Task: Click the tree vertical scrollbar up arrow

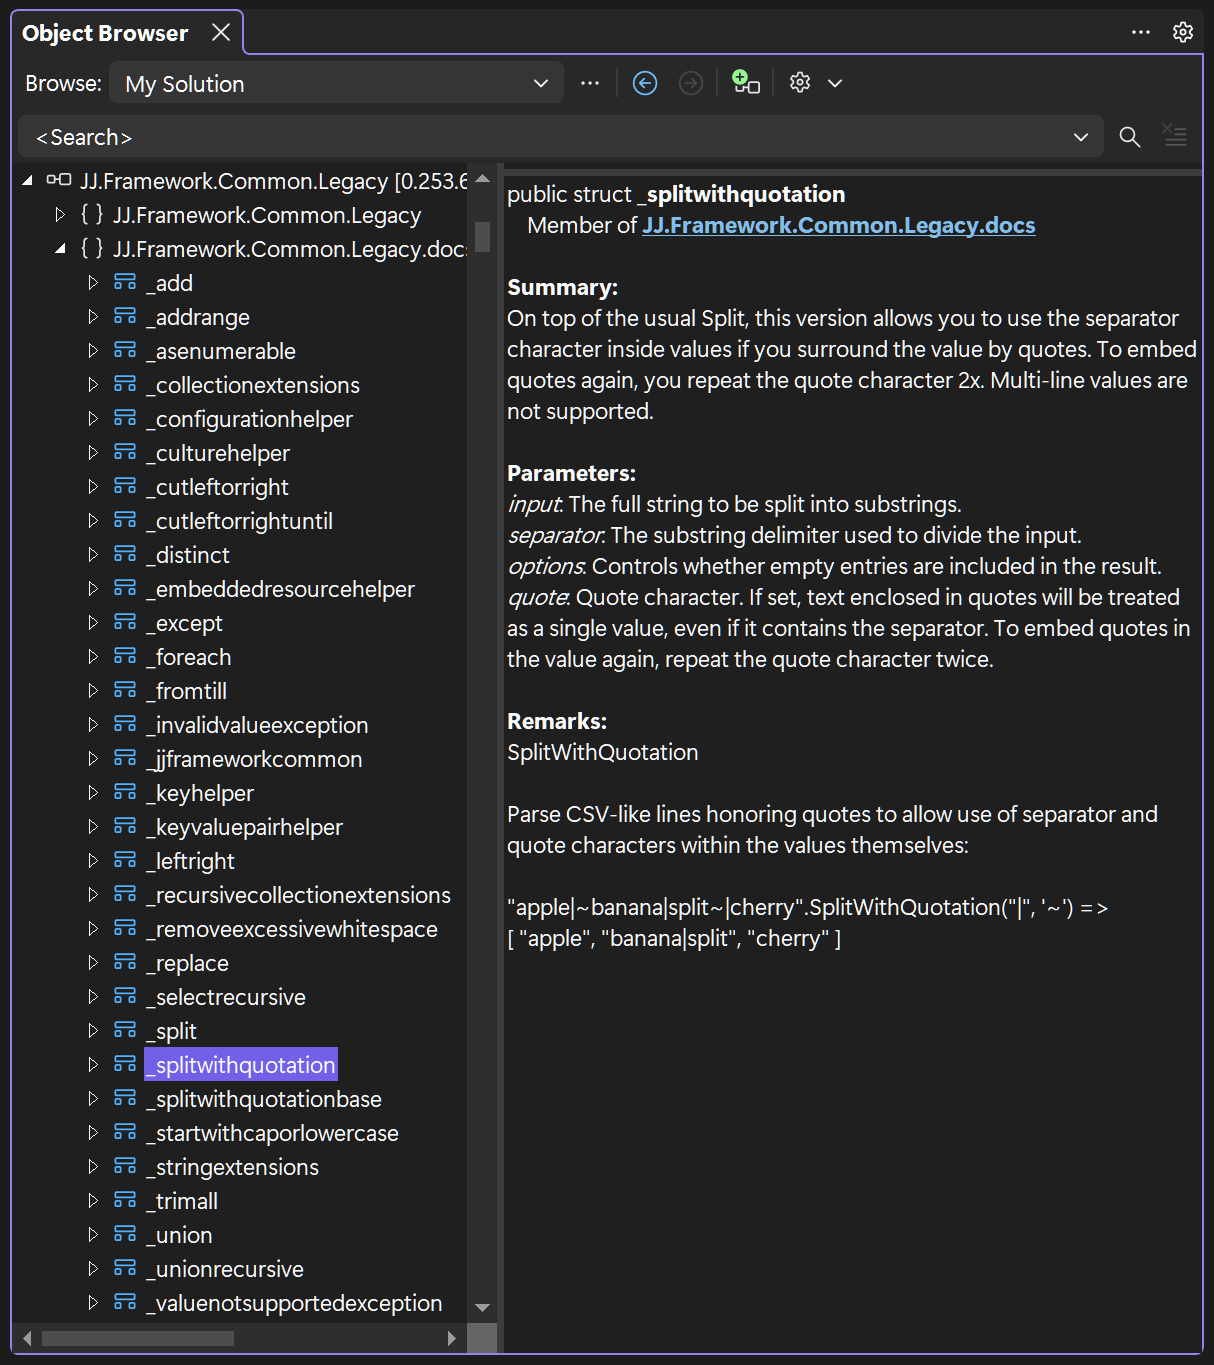Action: 482,179
